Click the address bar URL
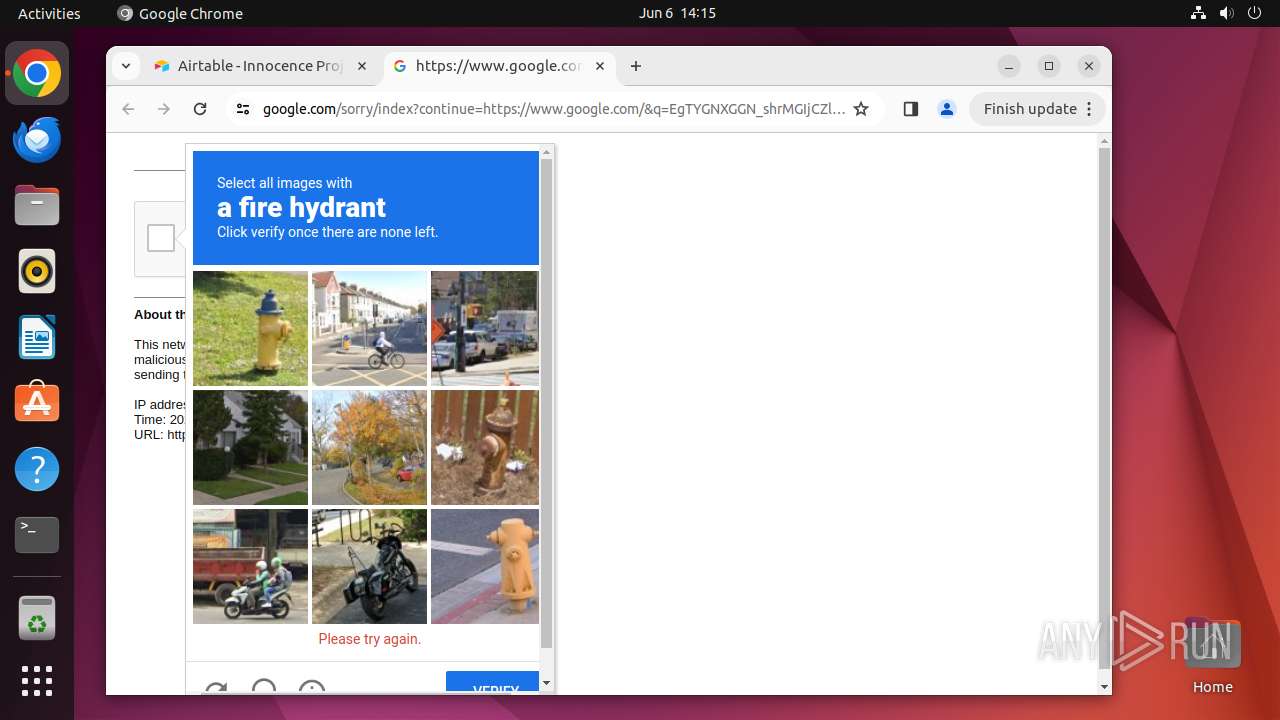The image size is (1280, 720). pos(554,109)
